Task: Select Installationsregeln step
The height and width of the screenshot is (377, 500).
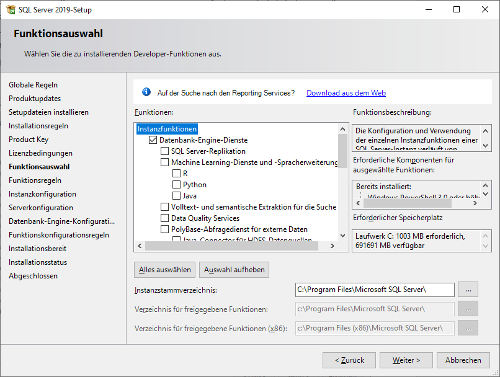Action: (x=38, y=126)
